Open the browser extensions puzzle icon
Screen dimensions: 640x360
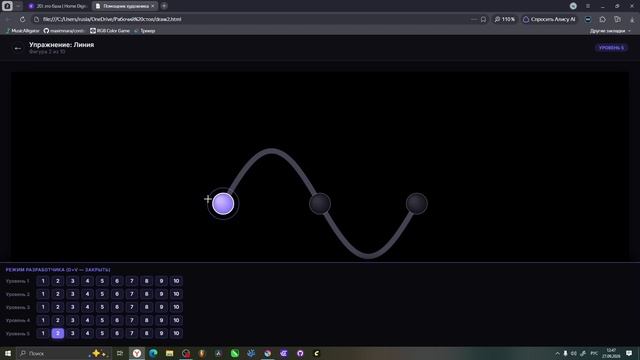[x=602, y=19]
